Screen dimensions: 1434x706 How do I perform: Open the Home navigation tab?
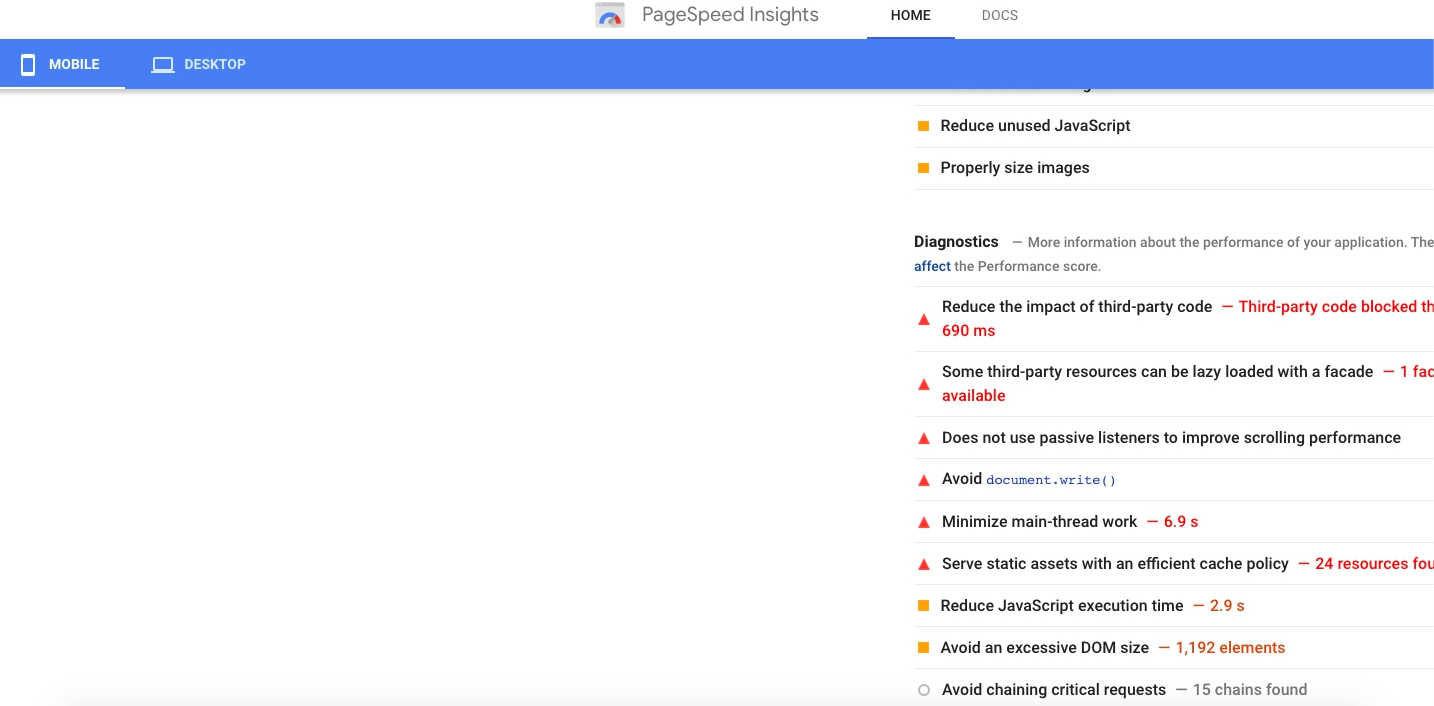[x=910, y=16]
